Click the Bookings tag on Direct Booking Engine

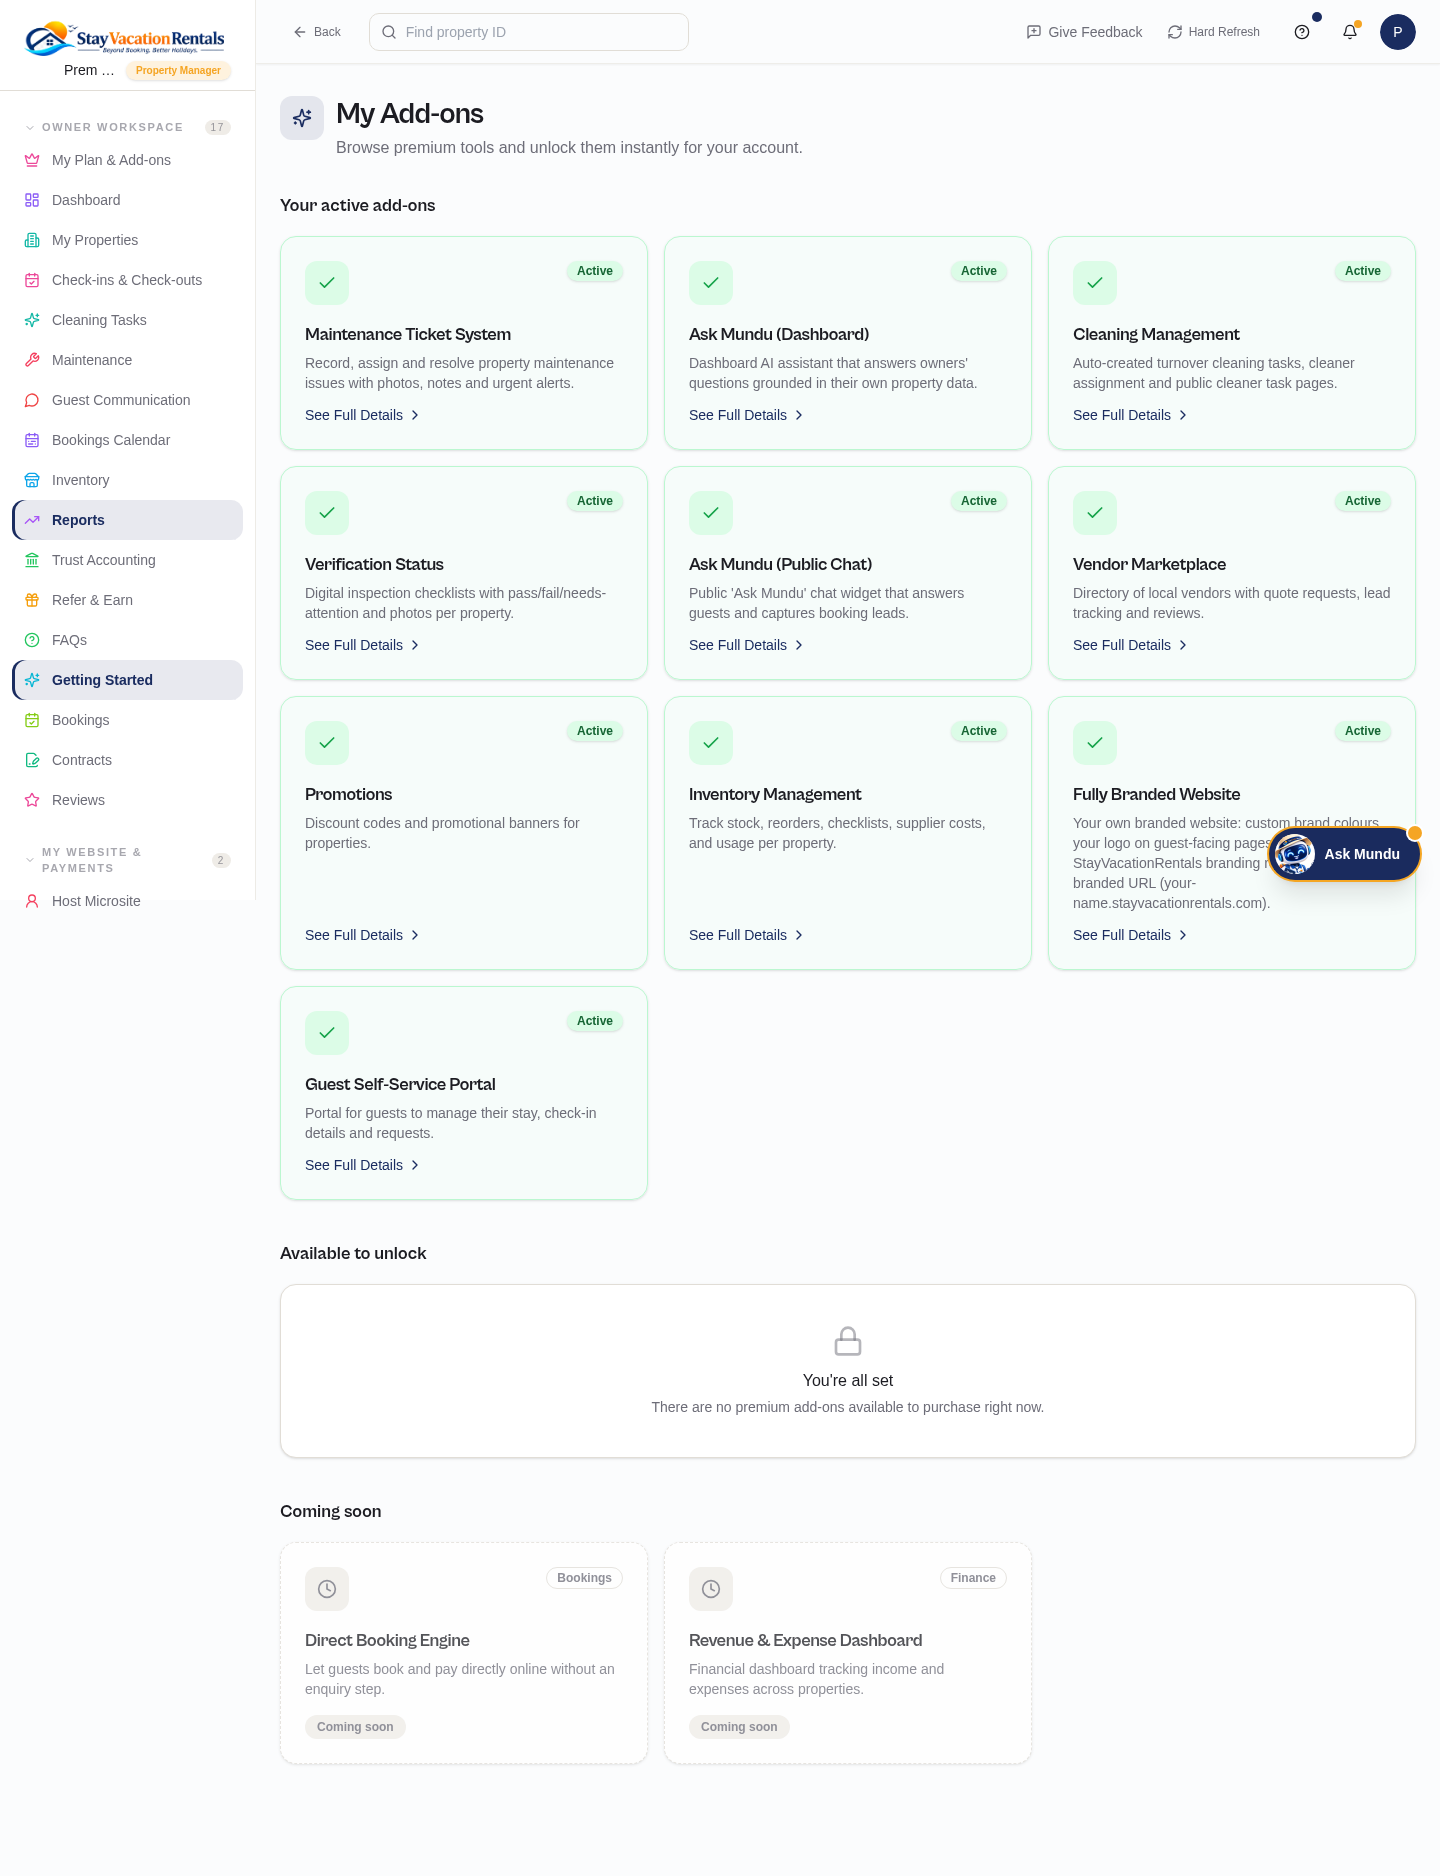584,1578
